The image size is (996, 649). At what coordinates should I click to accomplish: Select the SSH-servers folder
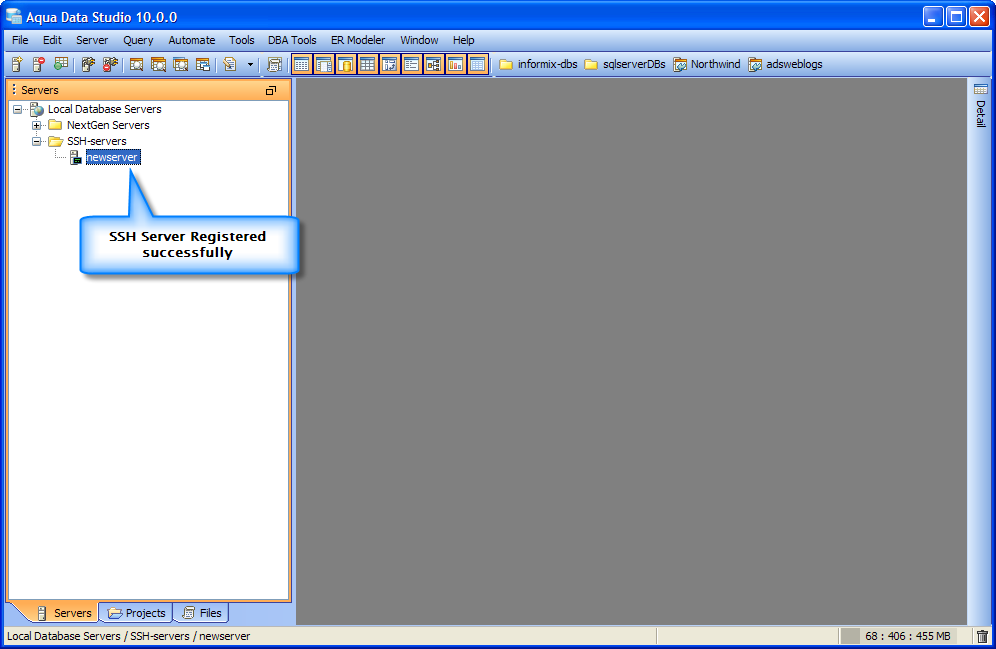coord(97,141)
